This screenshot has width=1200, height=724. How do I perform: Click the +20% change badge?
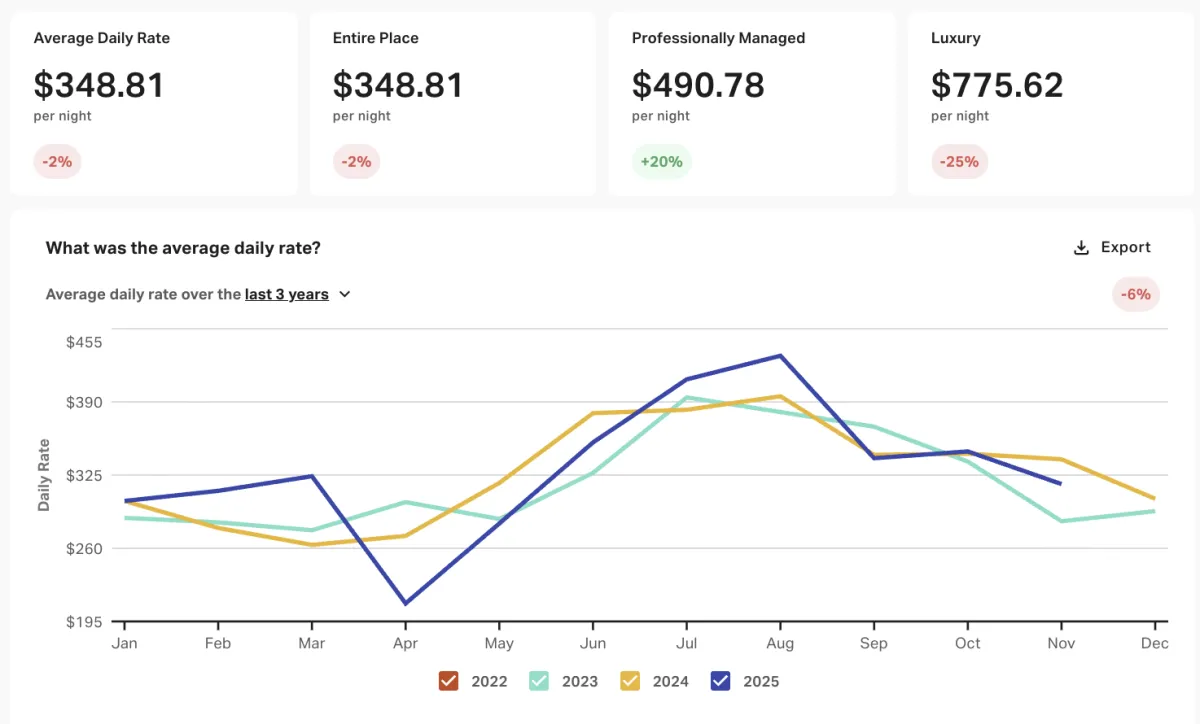tap(661, 161)
